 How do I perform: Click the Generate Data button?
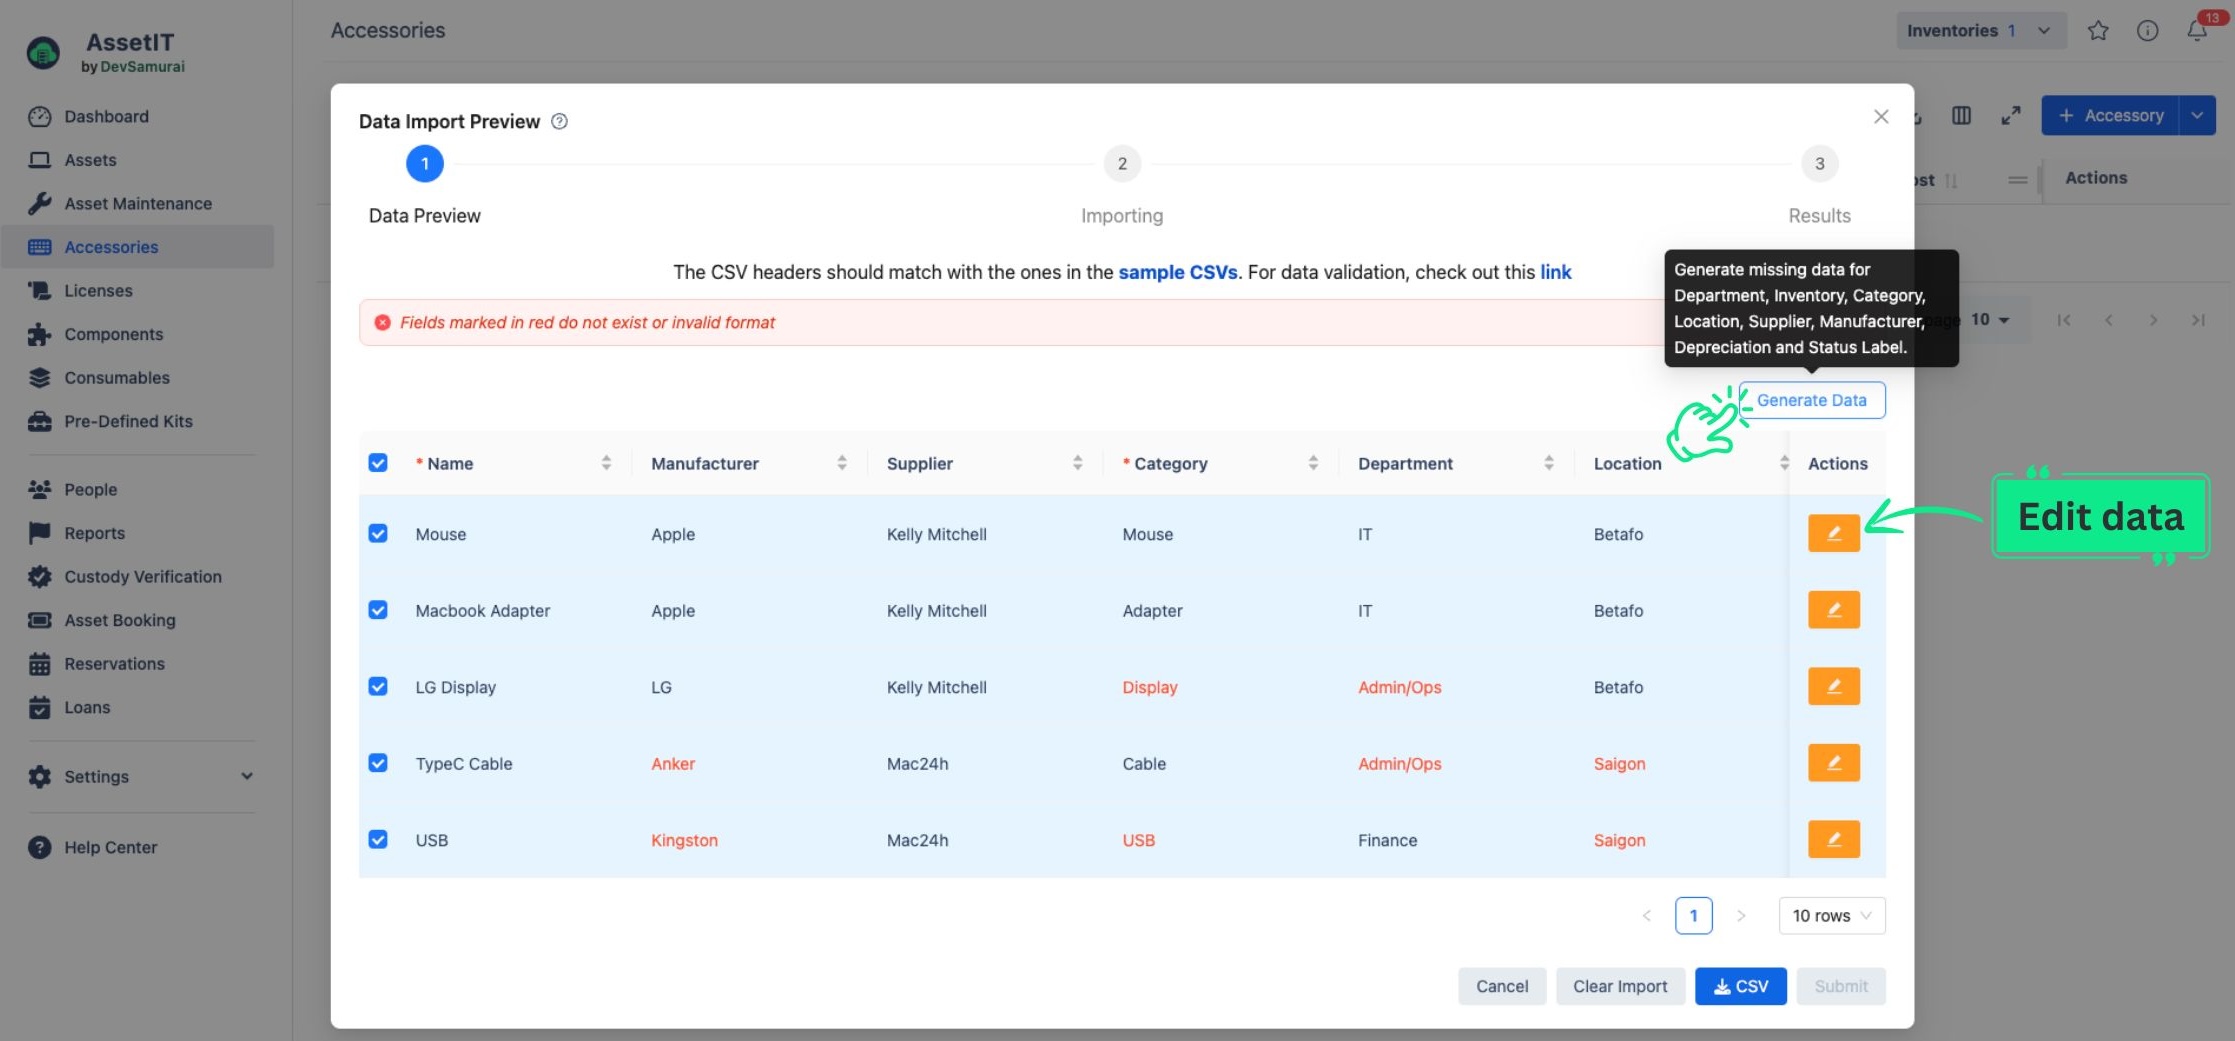point(1811,400)
